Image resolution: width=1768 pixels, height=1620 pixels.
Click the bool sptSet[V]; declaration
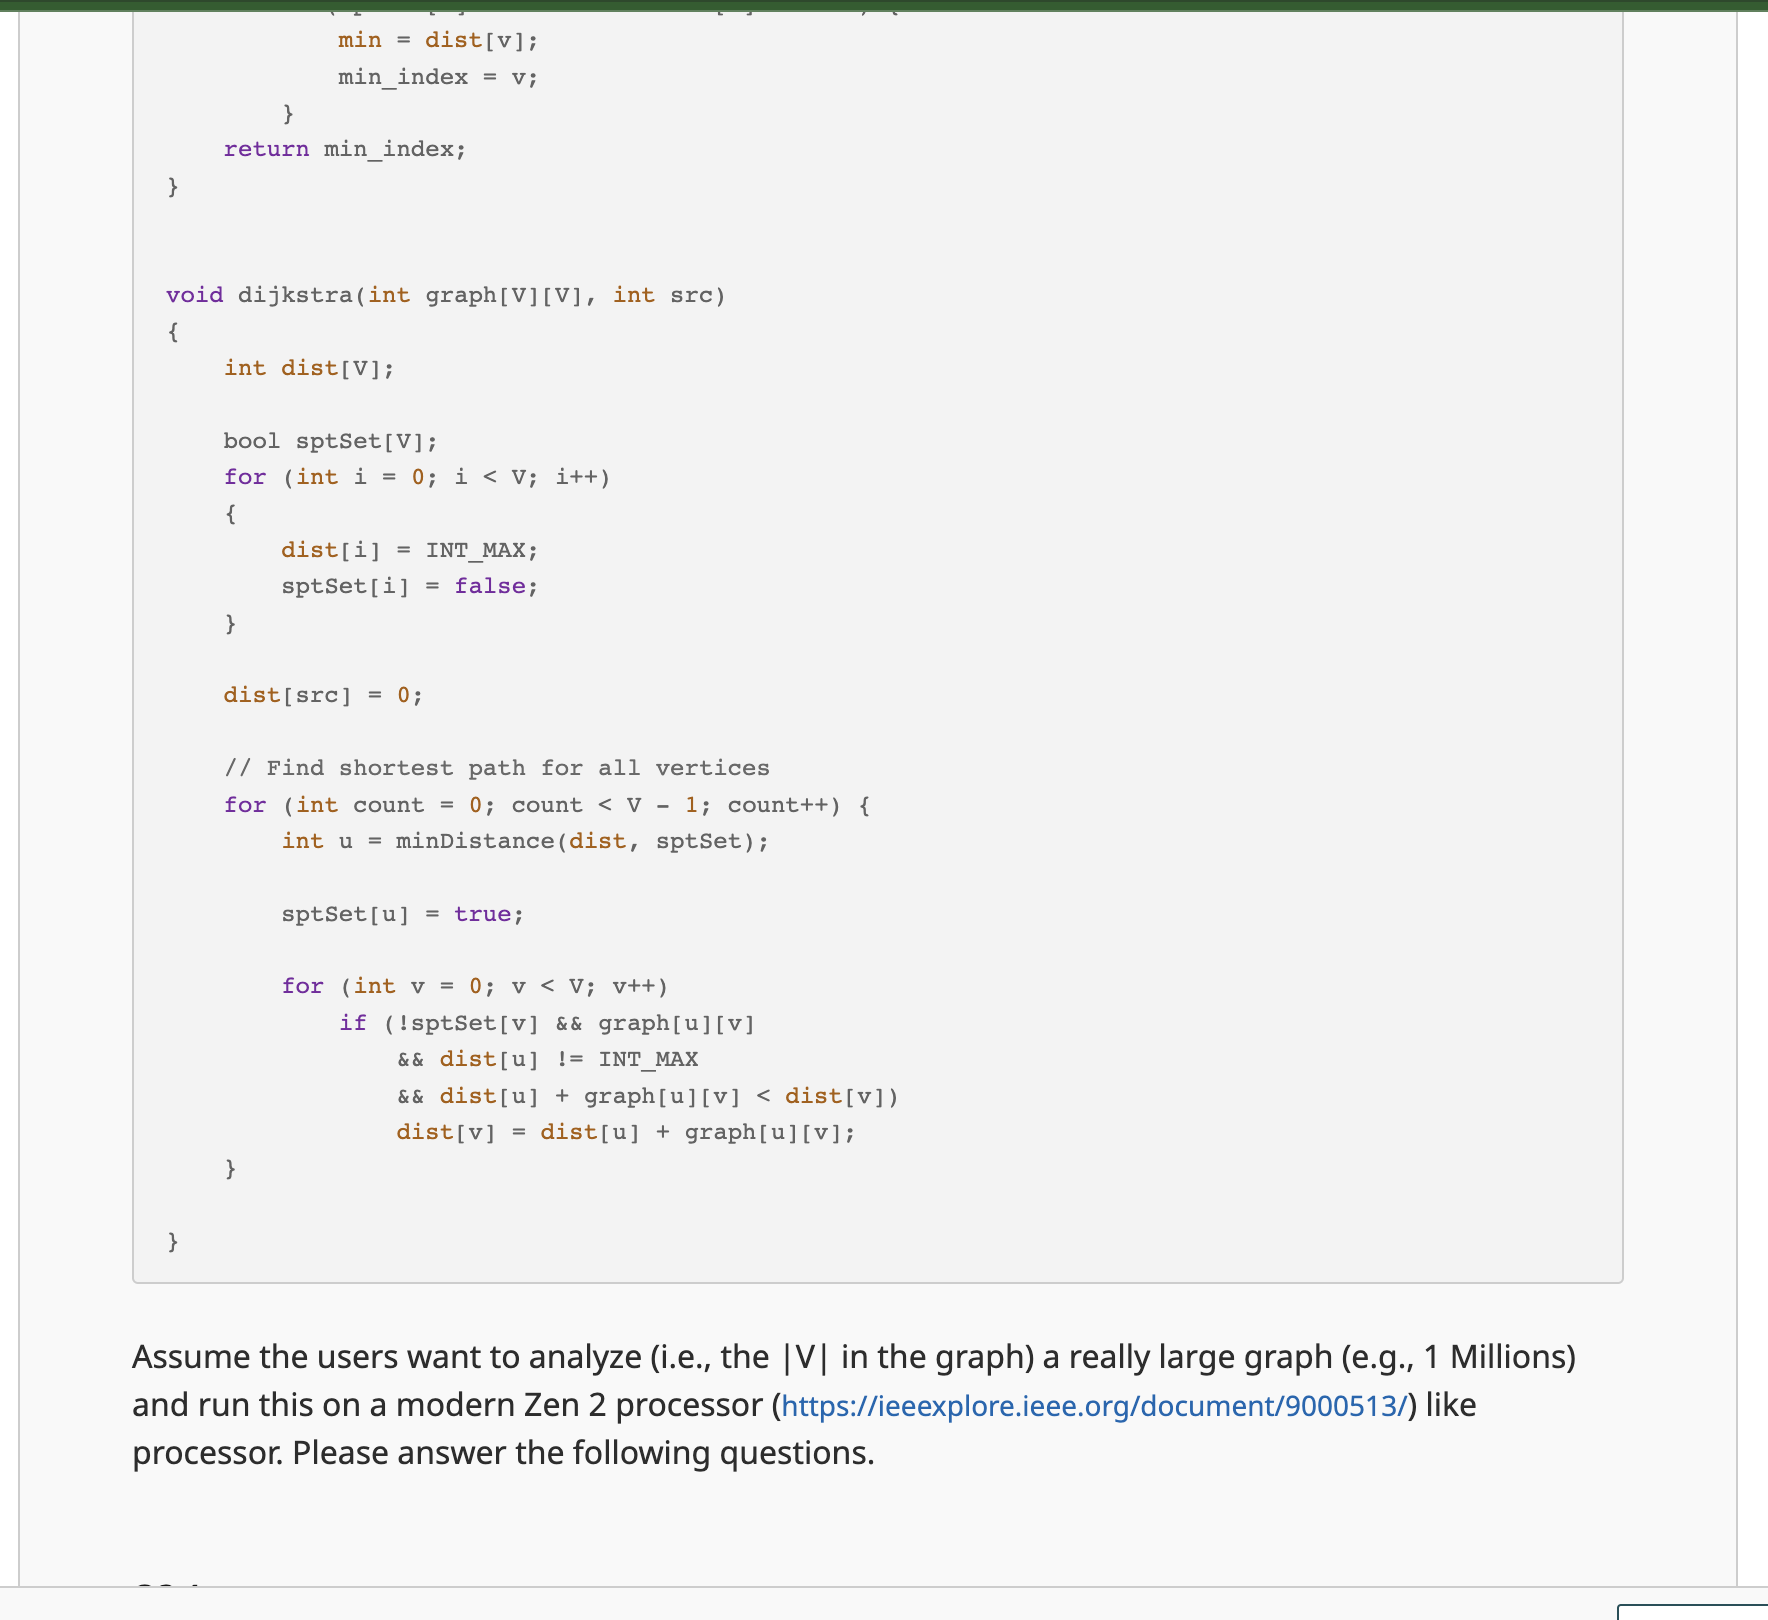pyautogui.click(x=330, y=440)
